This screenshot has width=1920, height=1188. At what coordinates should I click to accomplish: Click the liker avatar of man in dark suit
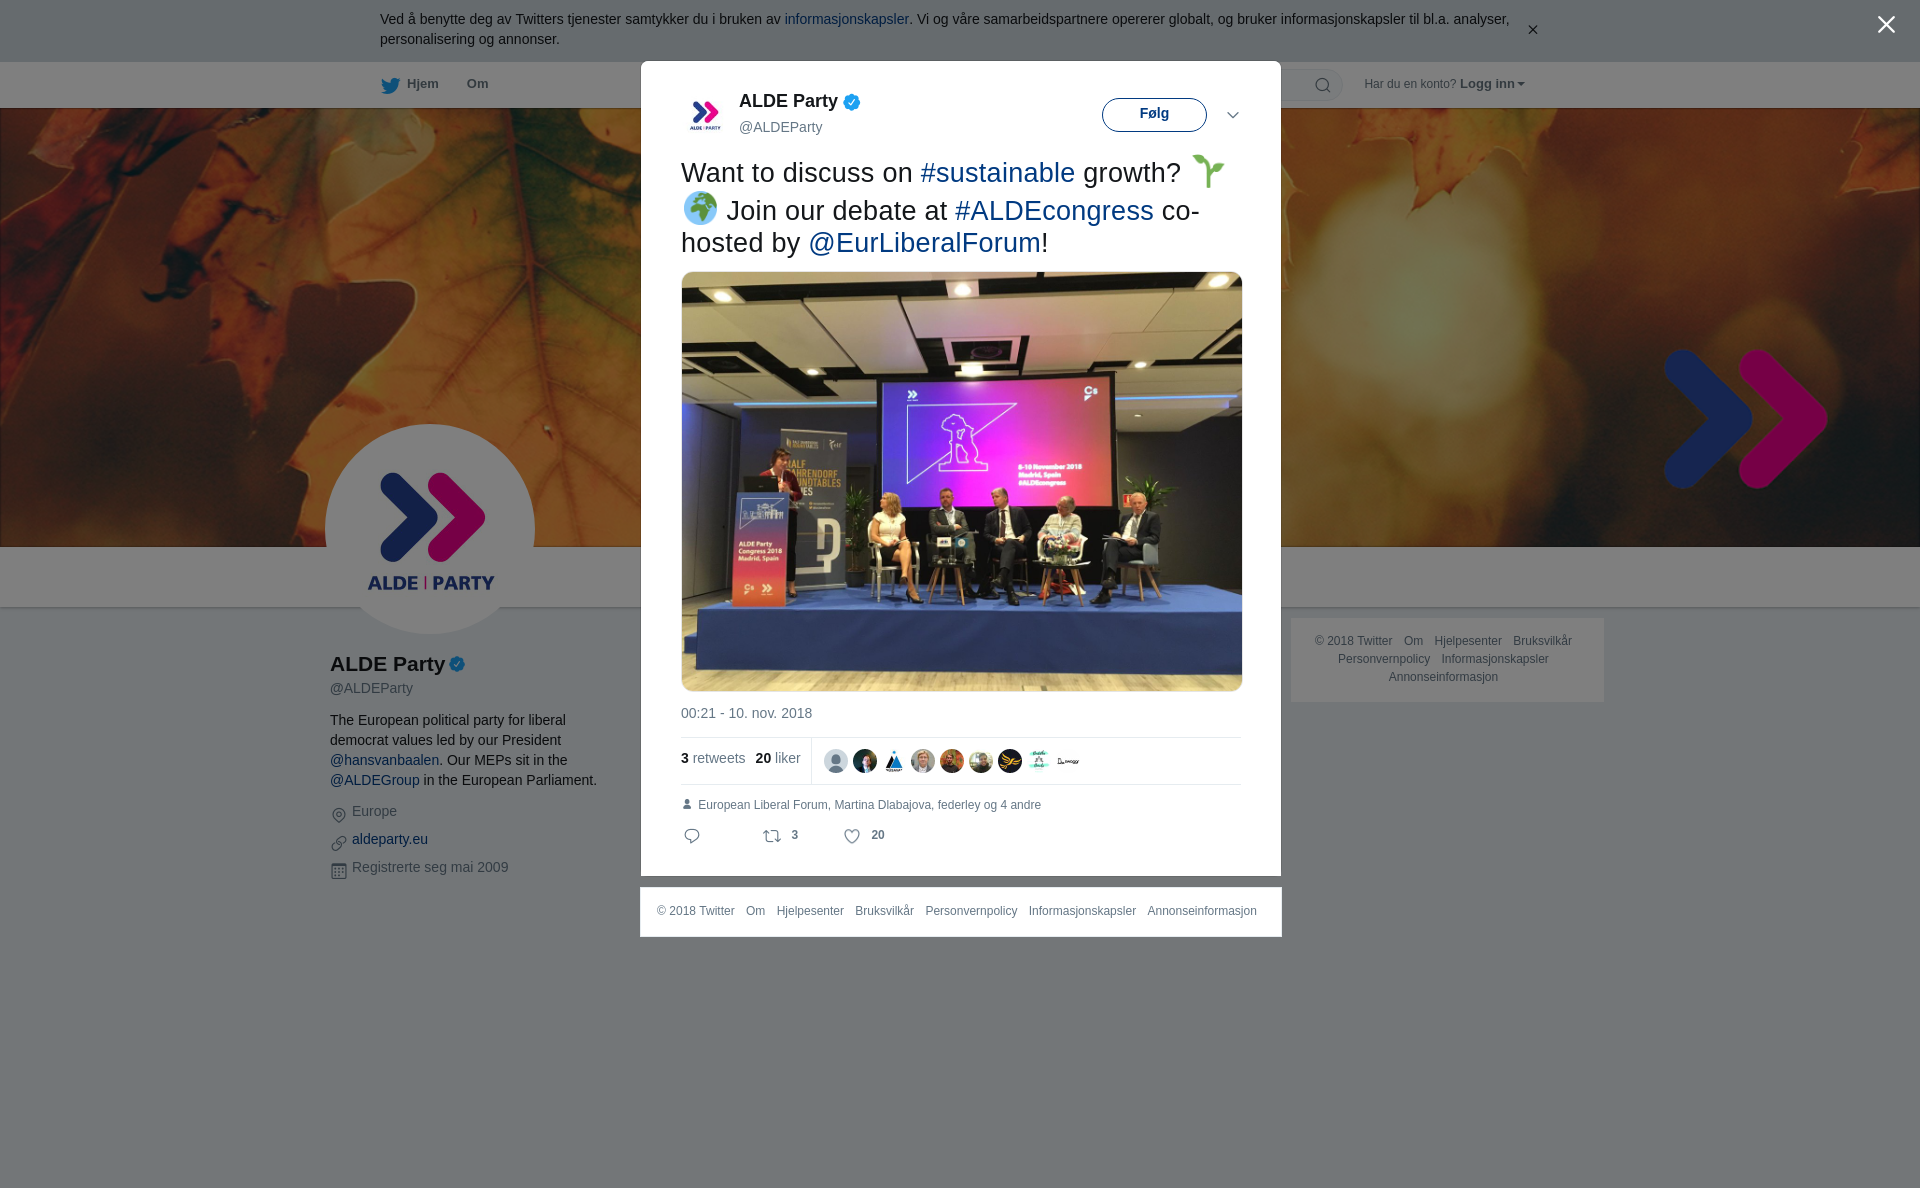click(x=865, y=761)
